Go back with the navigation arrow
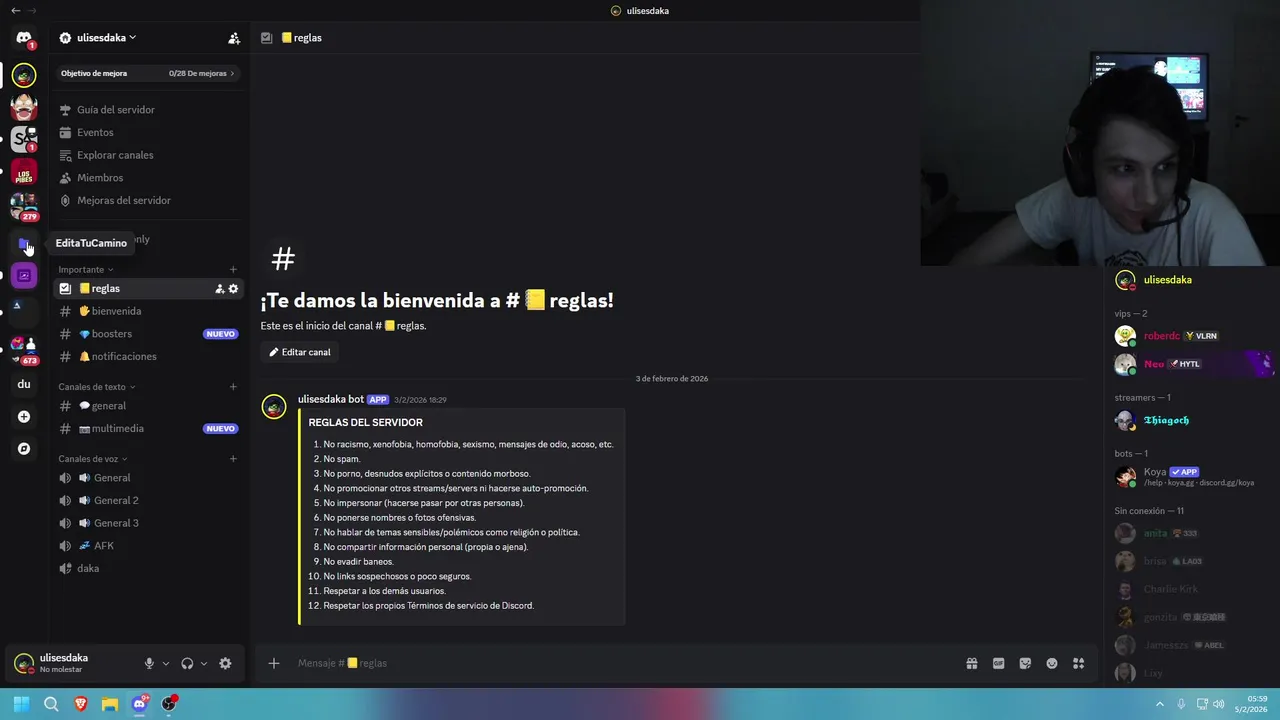 pyautogui.click(x=15, y=11)
